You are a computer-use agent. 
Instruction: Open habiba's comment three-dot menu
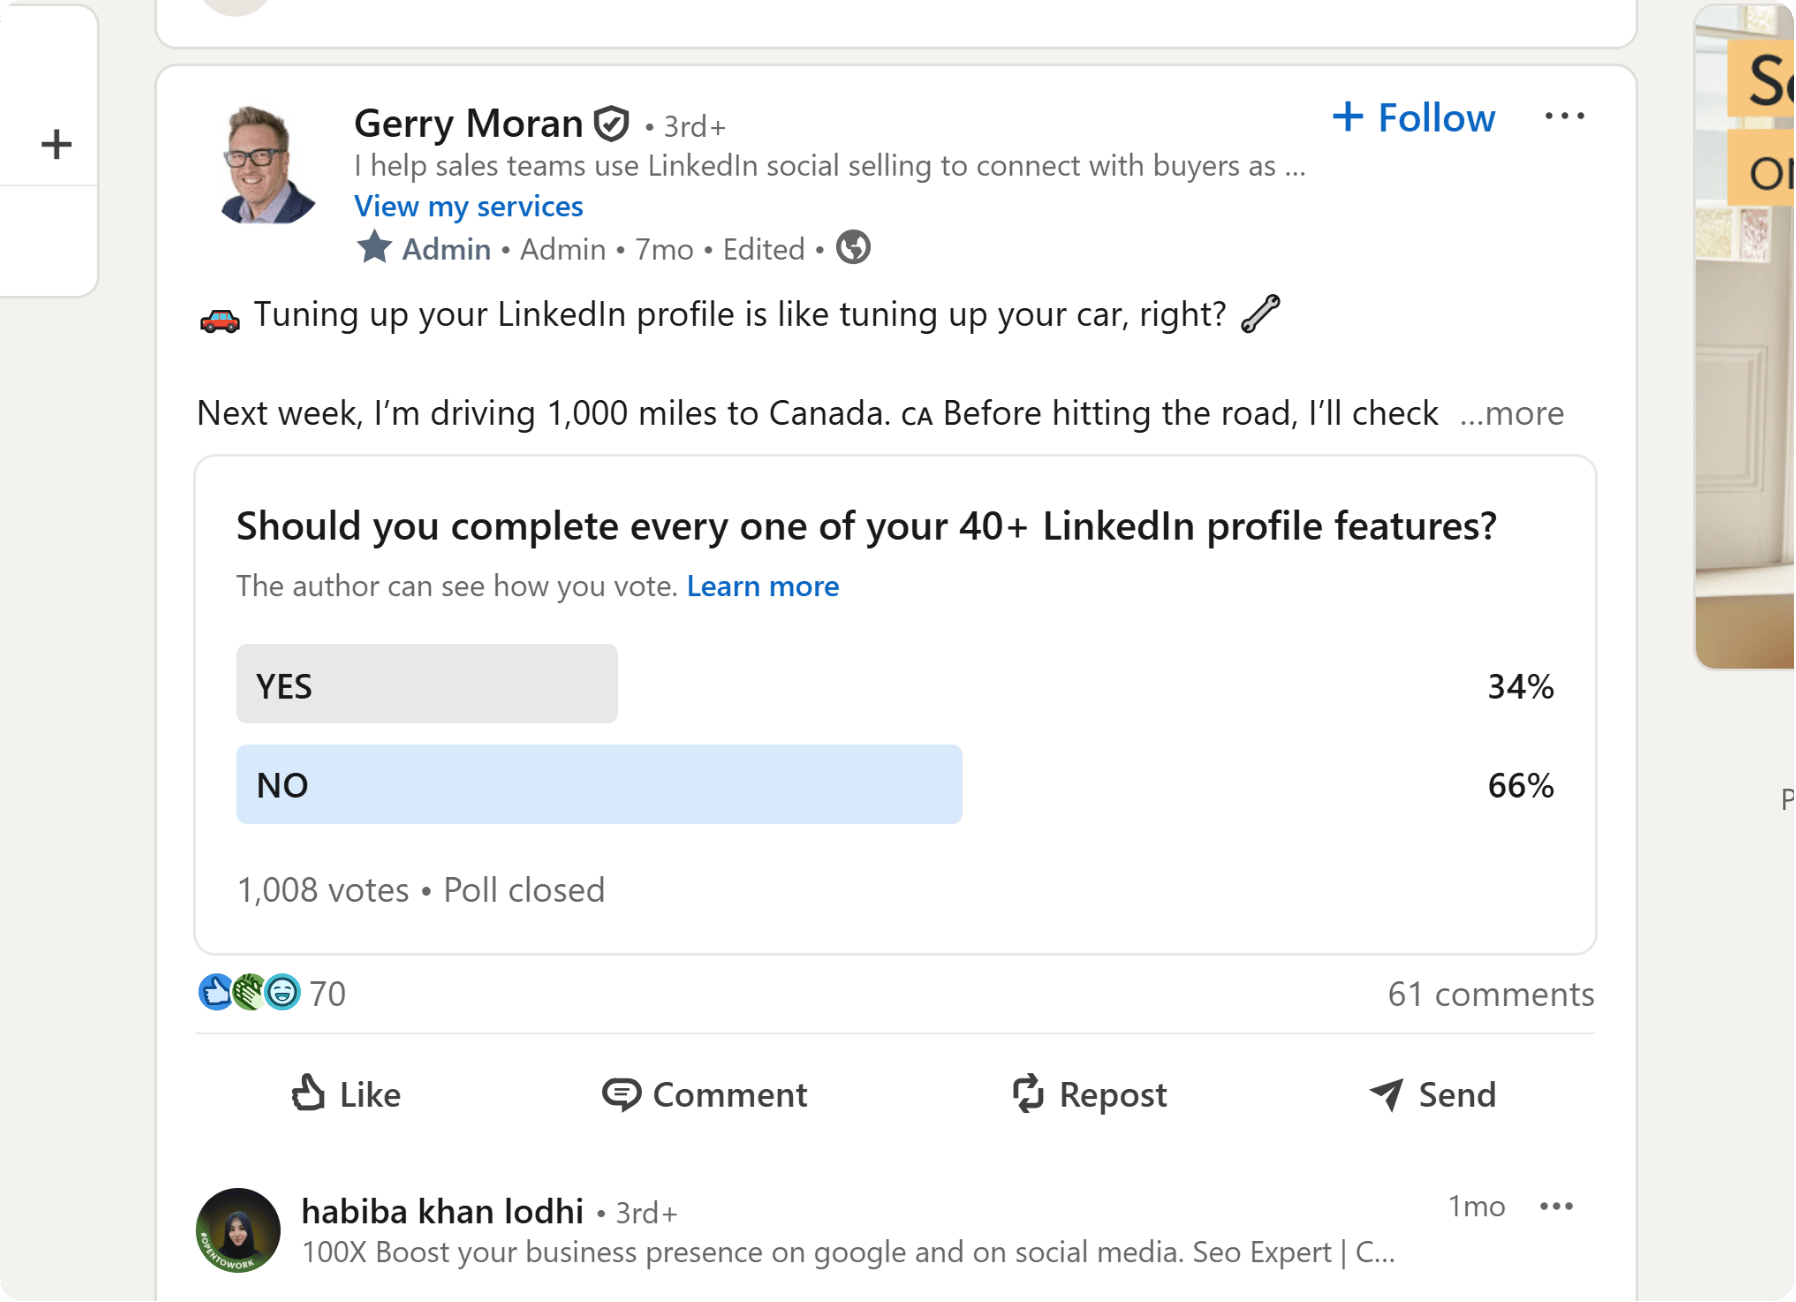pos(1556,1206)
